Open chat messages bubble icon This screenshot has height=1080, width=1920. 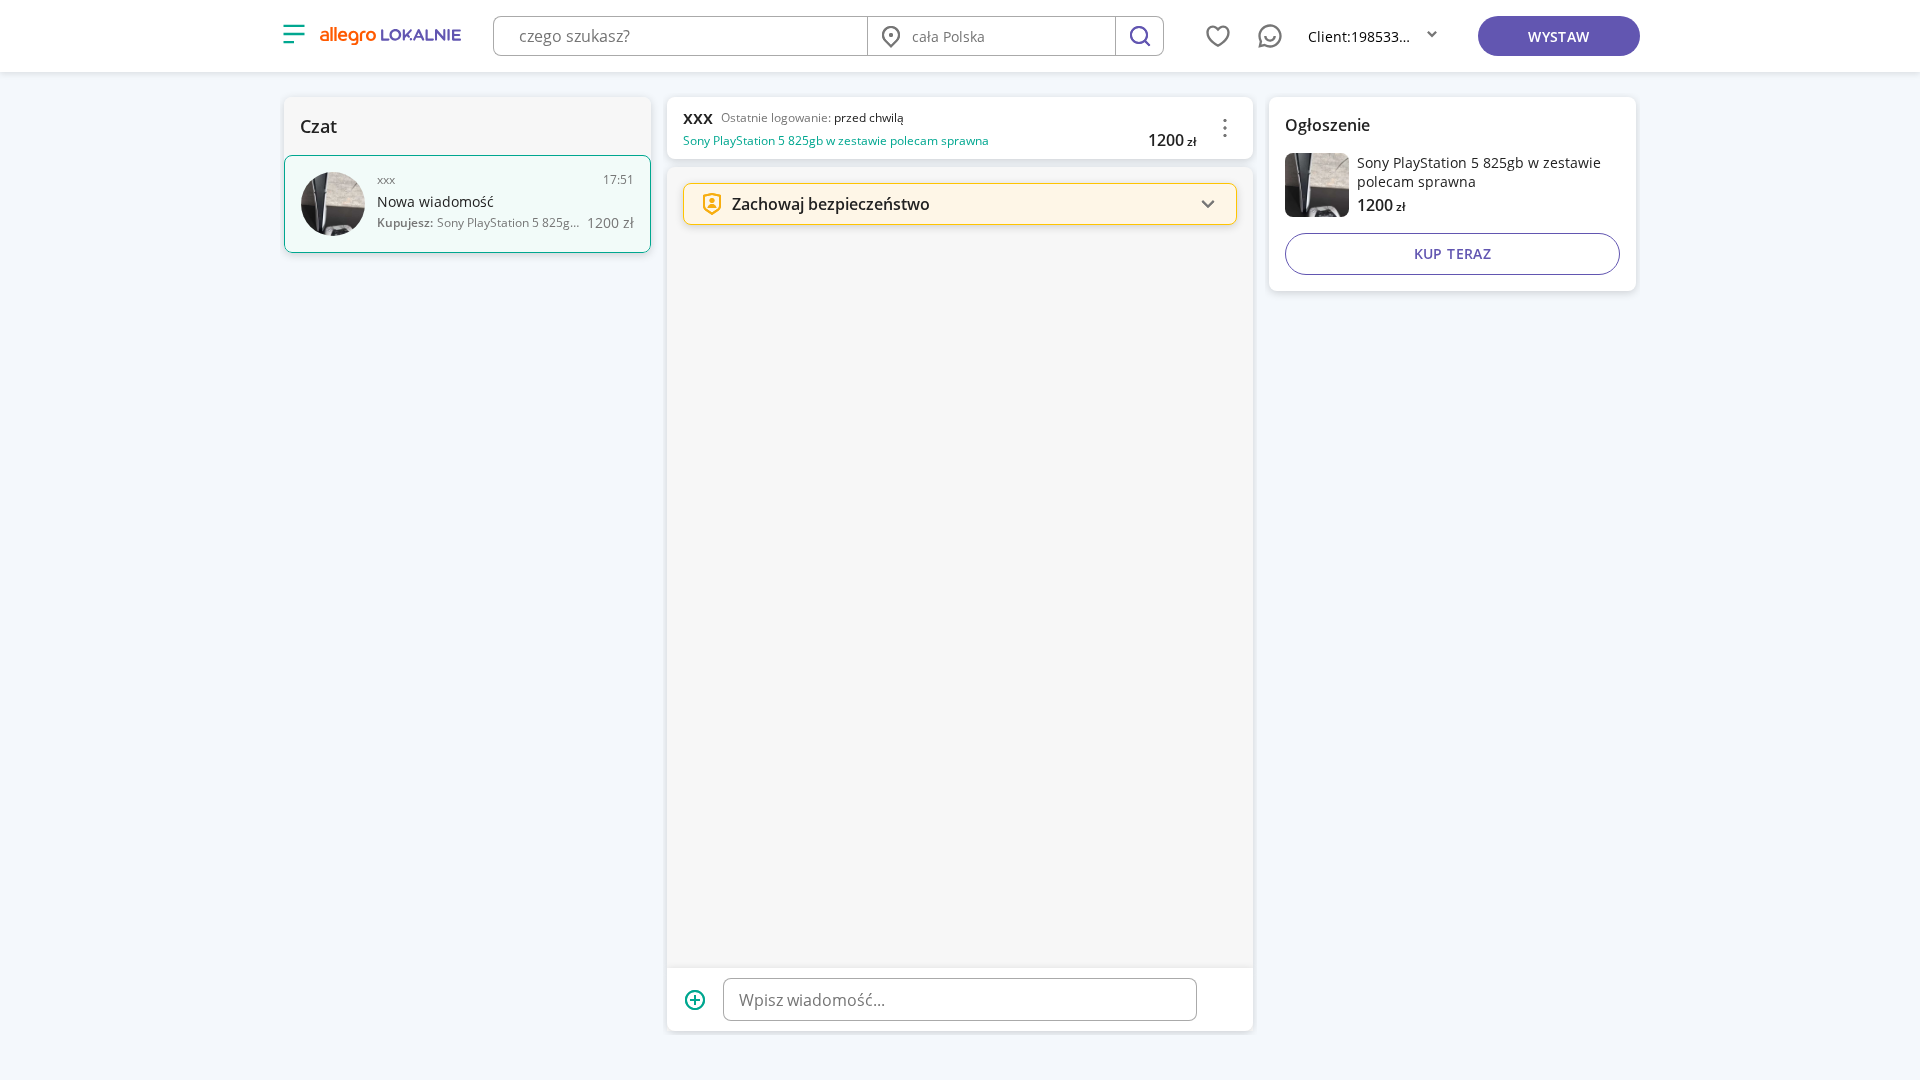click(1269, 36)
